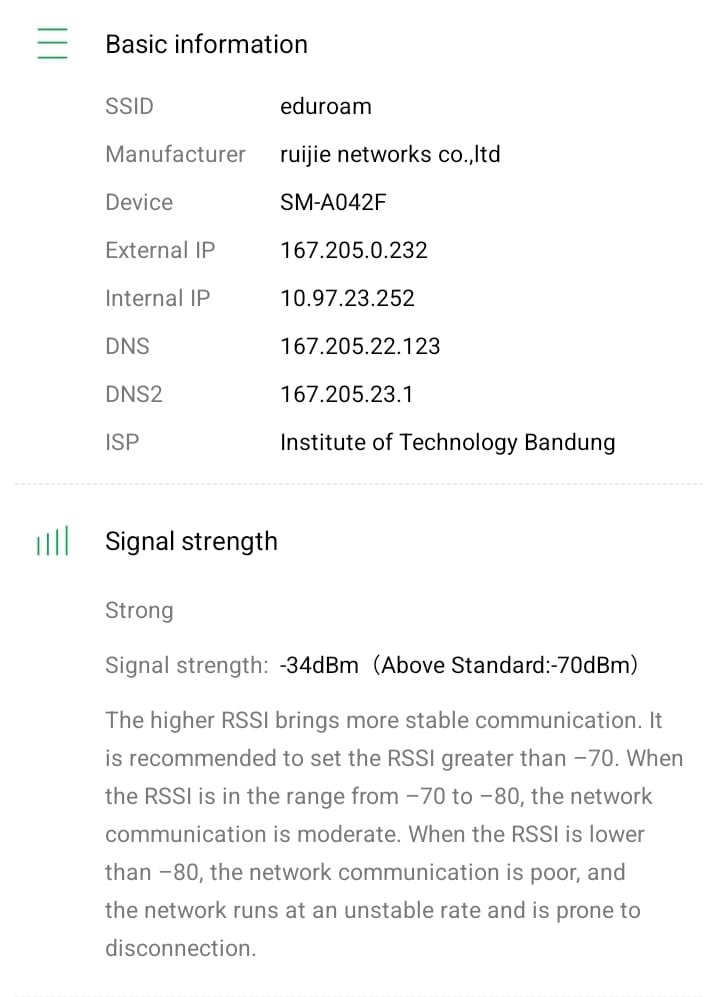Tap the External IP label
This screenshot has width=719, height=997.
click(x=160, y=250)
